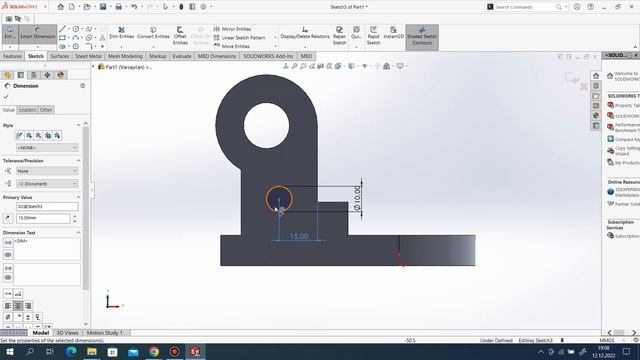The width and height of the screenshot is (640, 360).
Task: Click the Home icon in top toolbar
Action: [60, 7]
